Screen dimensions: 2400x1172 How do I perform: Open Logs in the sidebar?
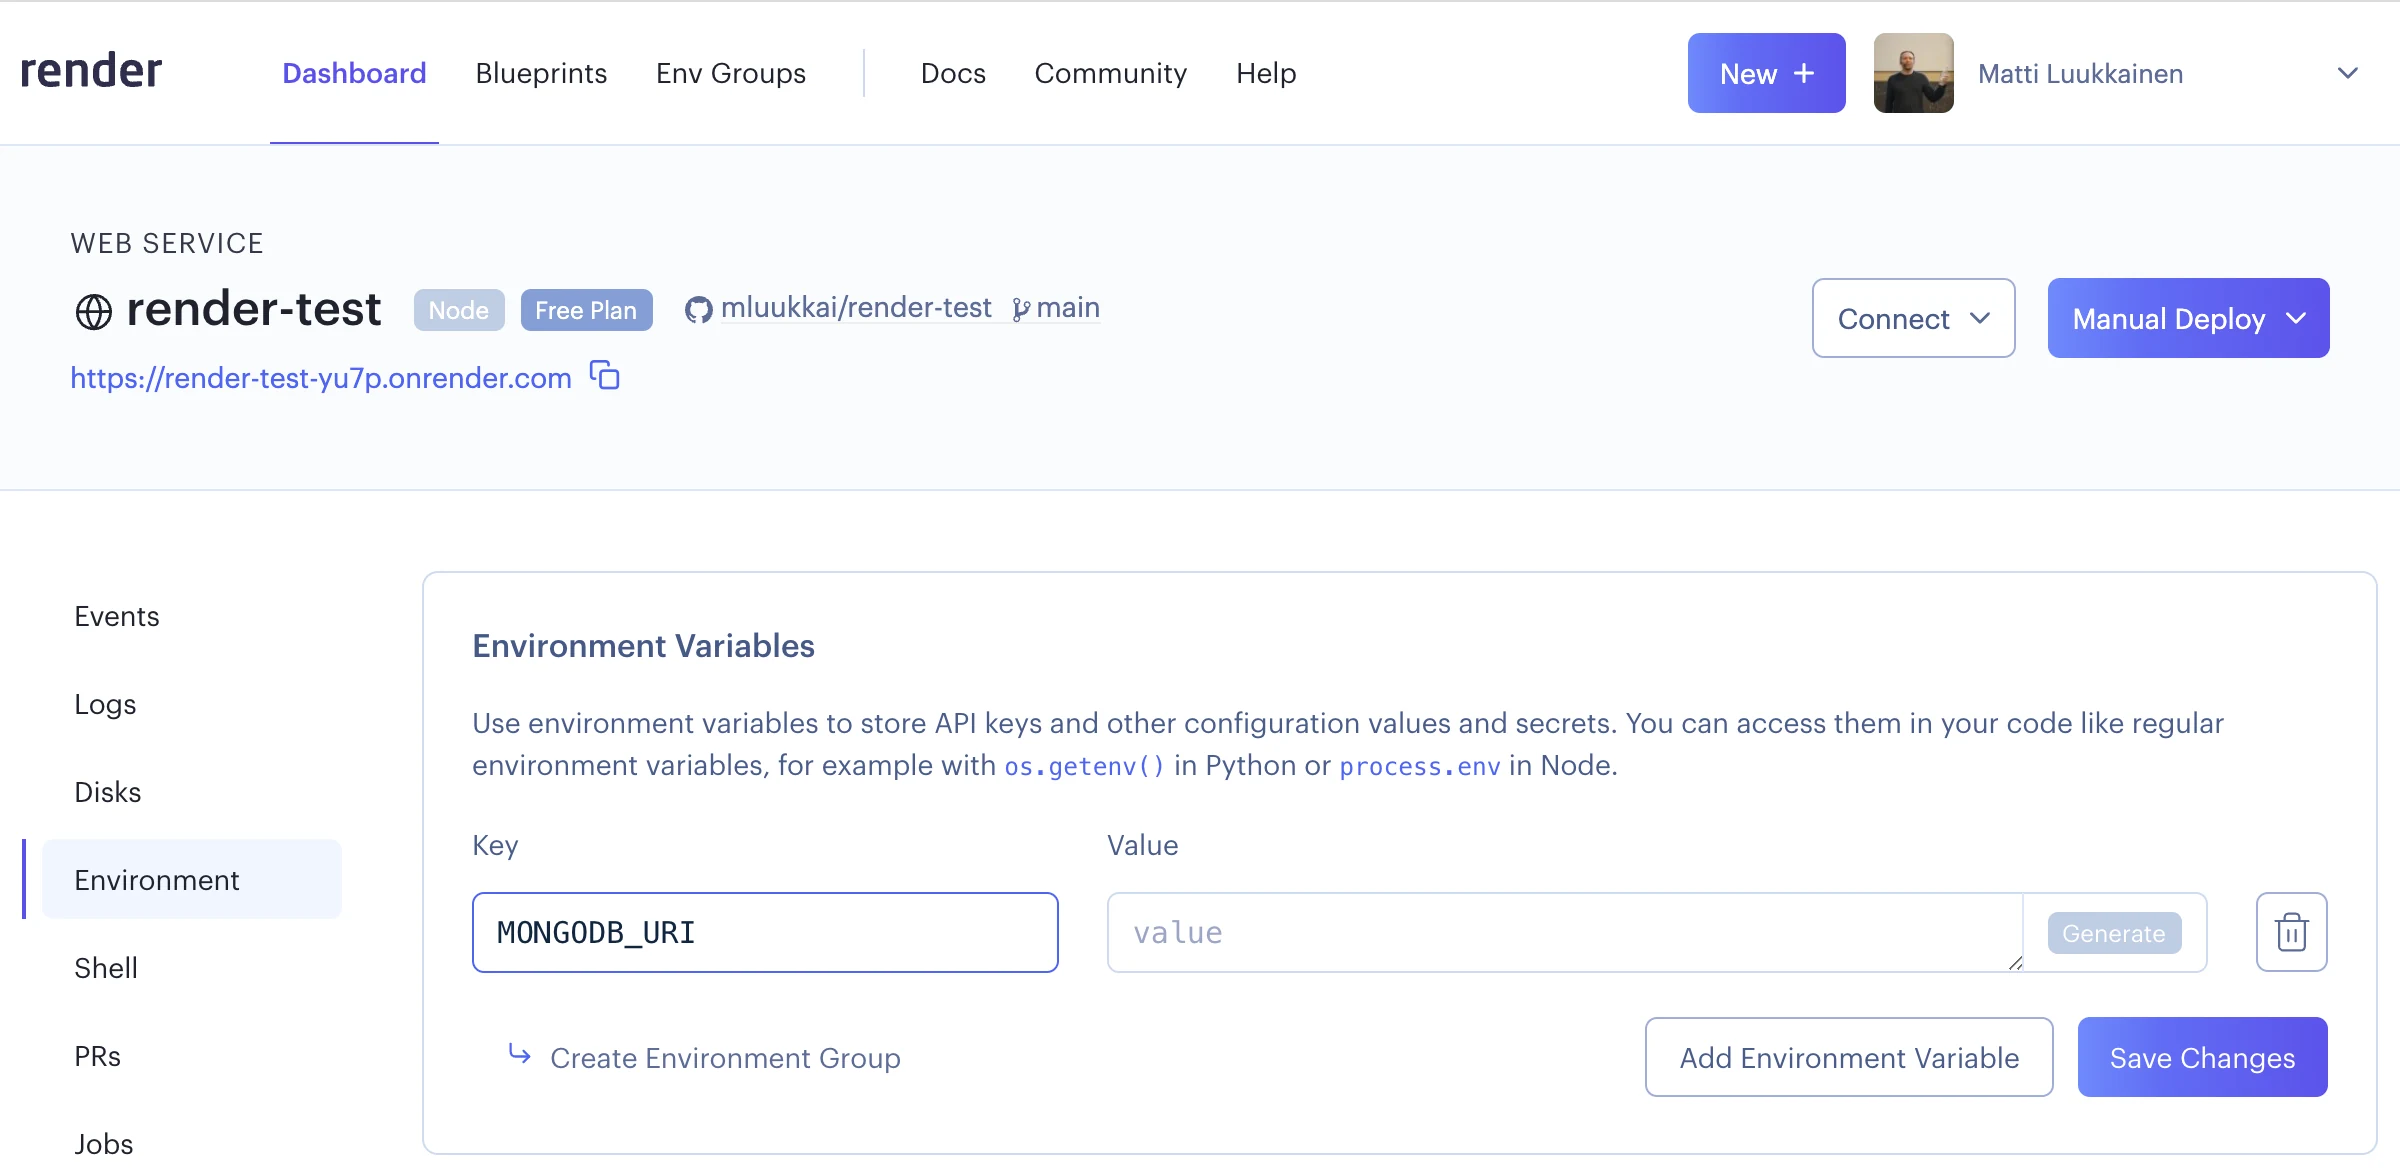point(105,704)
